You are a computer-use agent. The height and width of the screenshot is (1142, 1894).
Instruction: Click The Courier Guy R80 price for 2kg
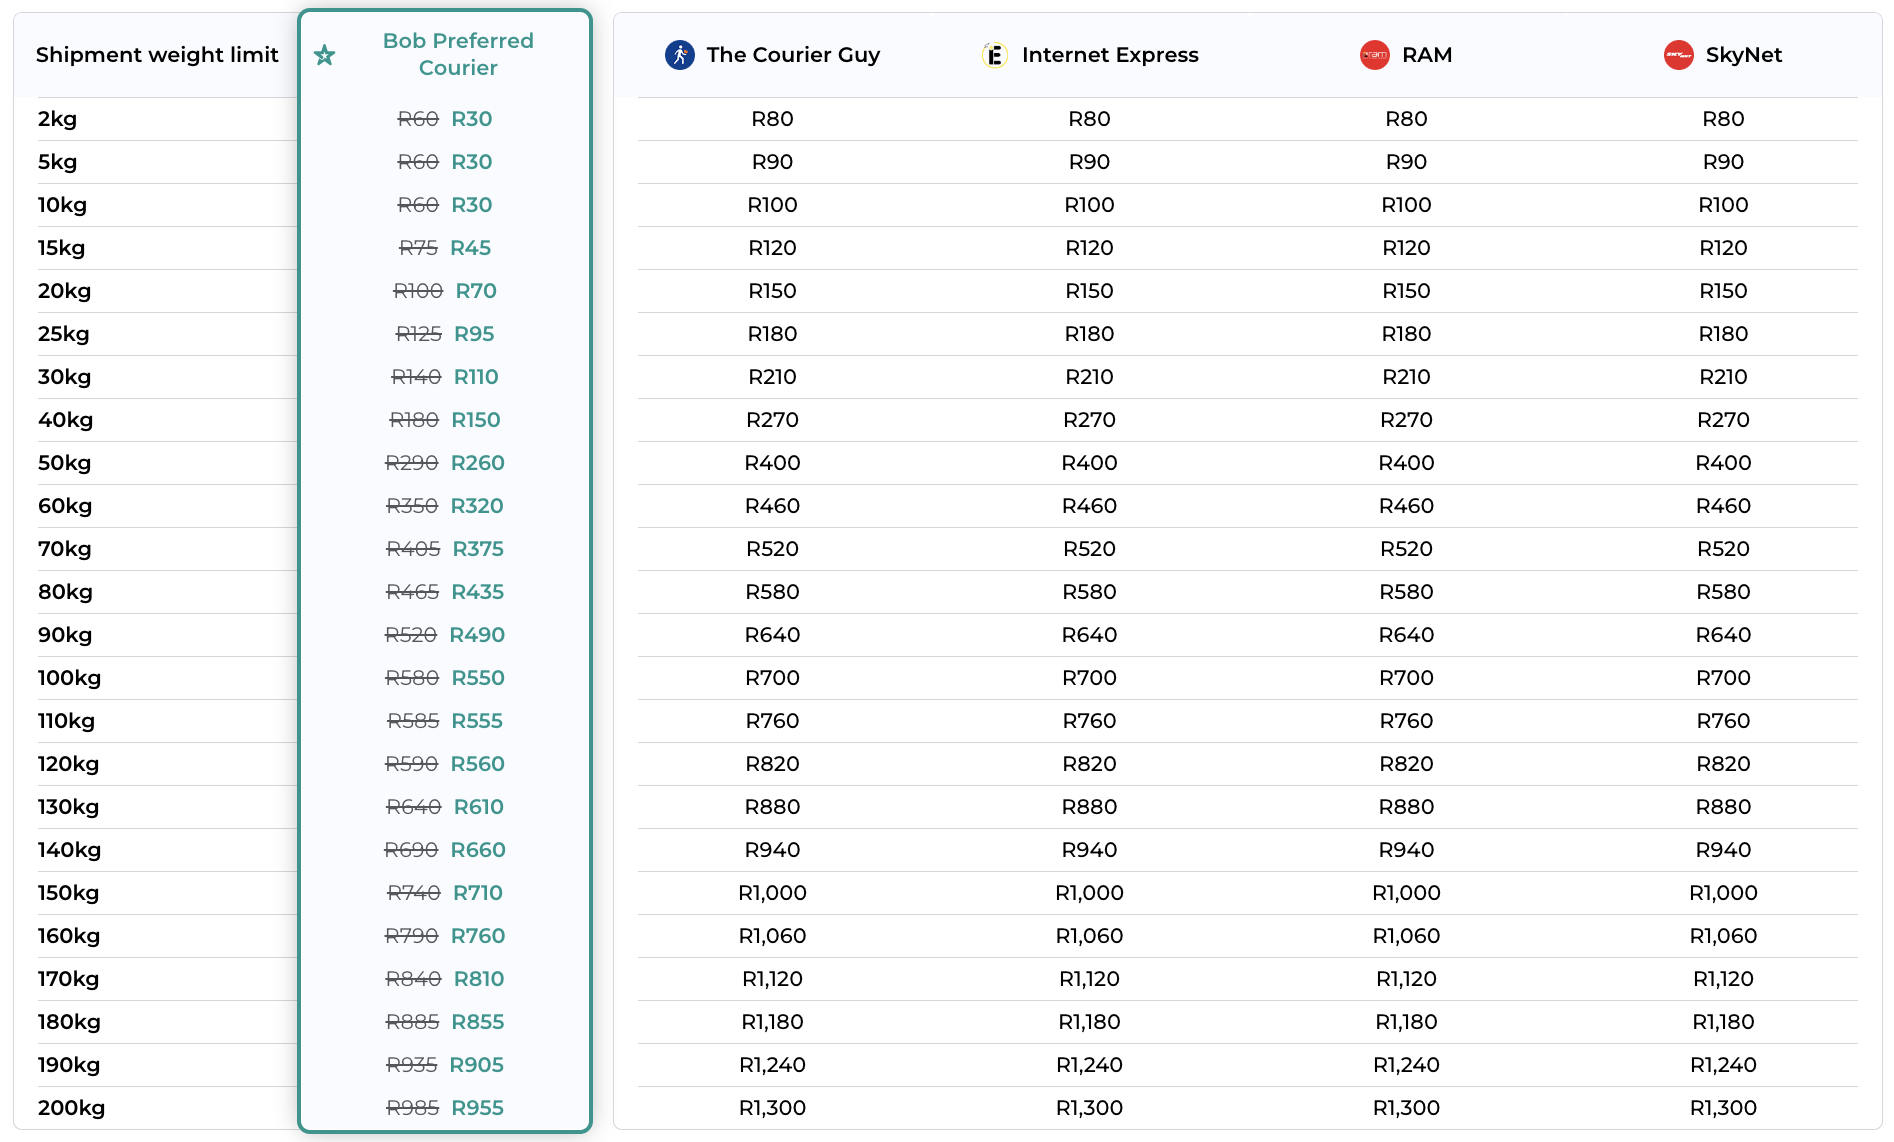(x=772, y=119)
